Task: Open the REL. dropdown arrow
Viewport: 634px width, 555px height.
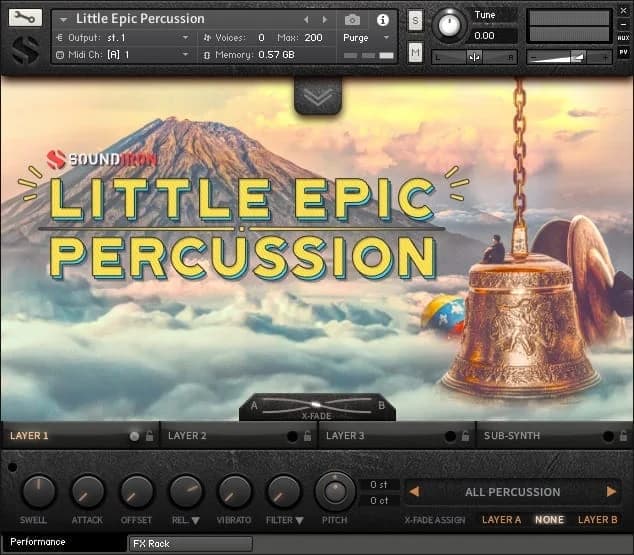Action: (x=195, y=521)
